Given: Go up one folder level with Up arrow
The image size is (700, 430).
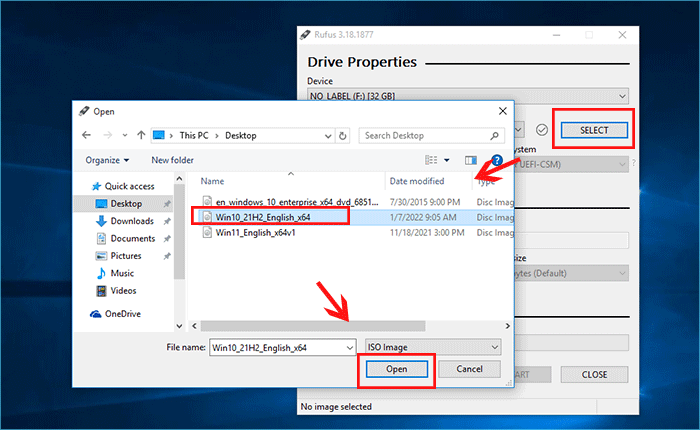Looking at the screenshot, I should [141, 135].
